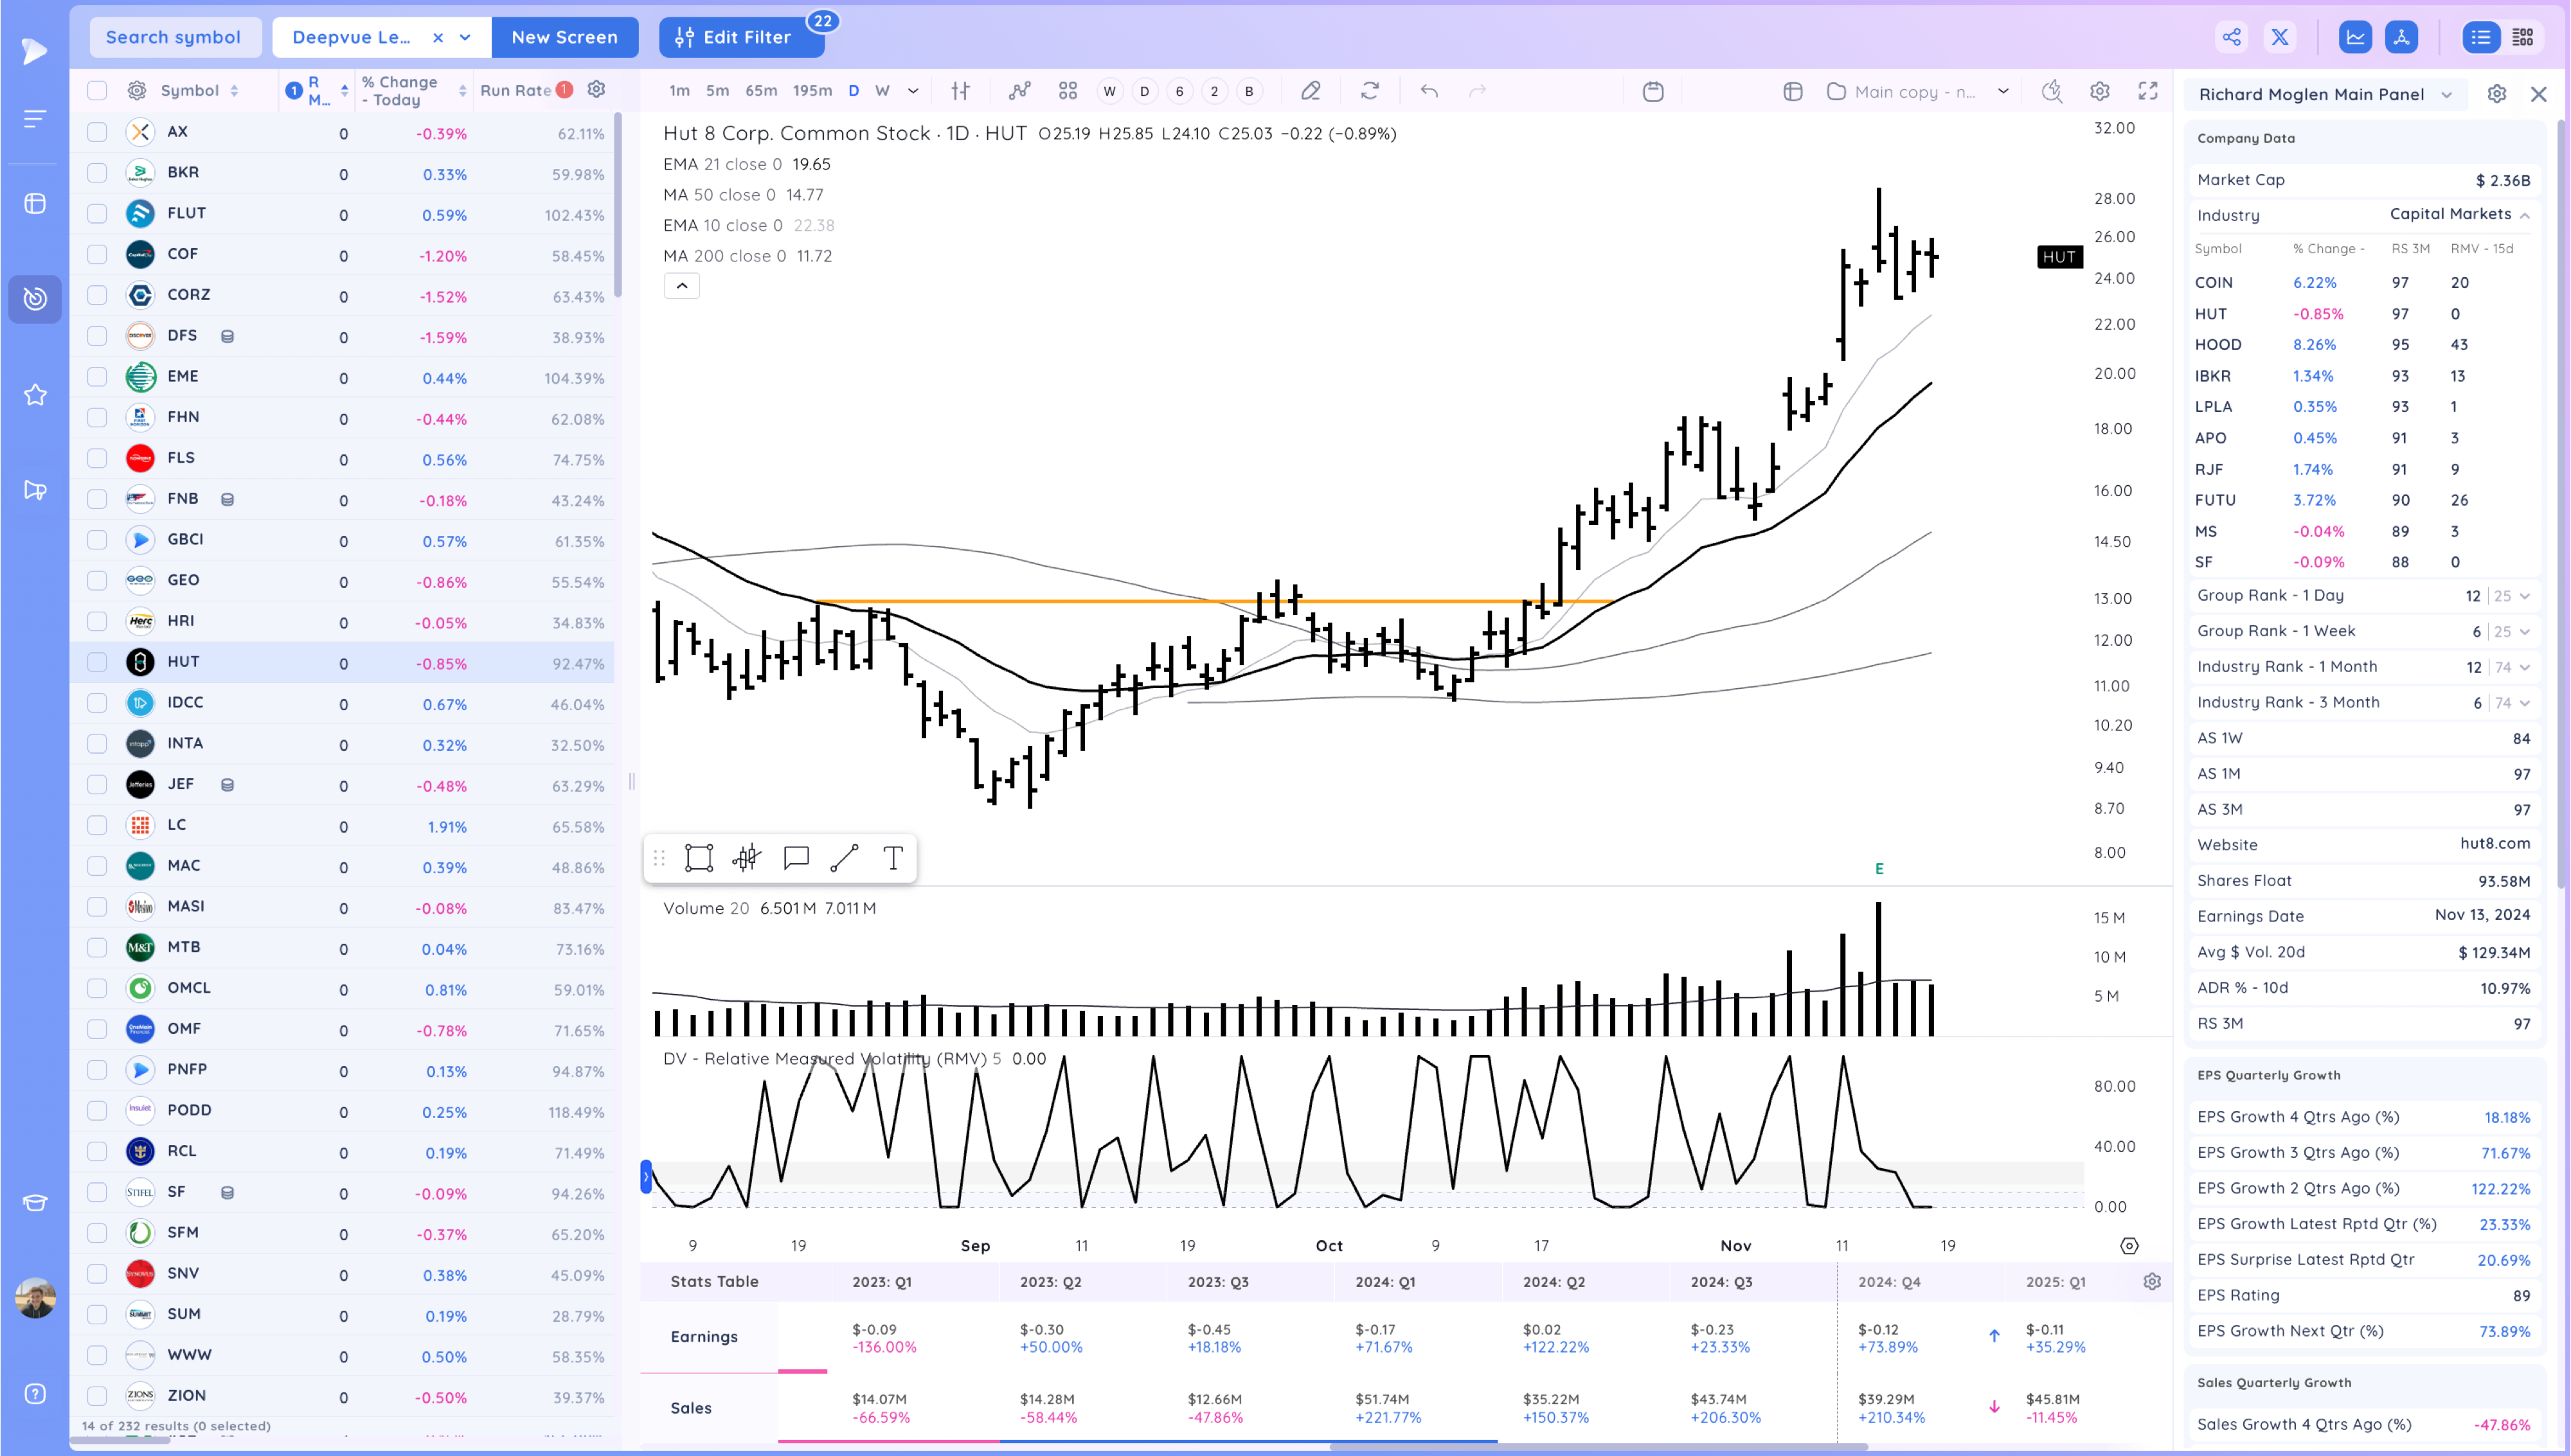Open the indicators icon in chart toolbar
The width and height of the screenshot is (2571, 1456).
pos(1019,91)
